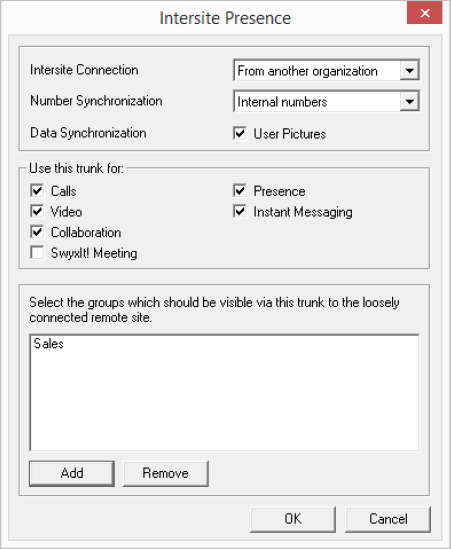Expand the Number Synchronization dropdown arrow
The image size is (451, 549).
pyautogui.click(x=409, y=102)
